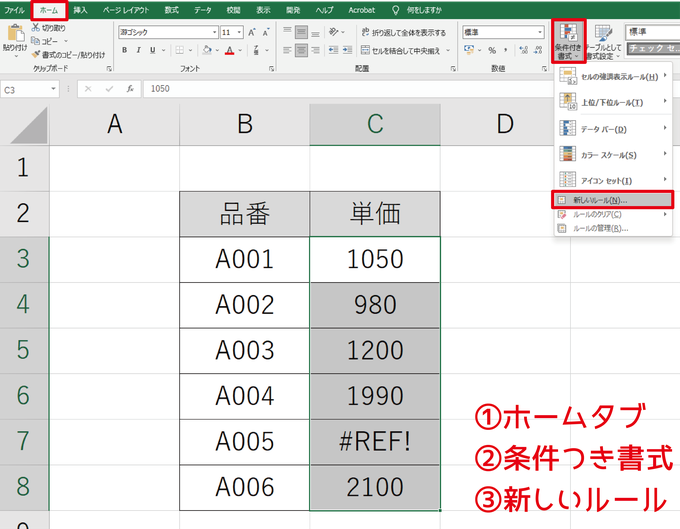
Task: Open the font name dropdown (游ゴシック)
Action: (215, 32)
